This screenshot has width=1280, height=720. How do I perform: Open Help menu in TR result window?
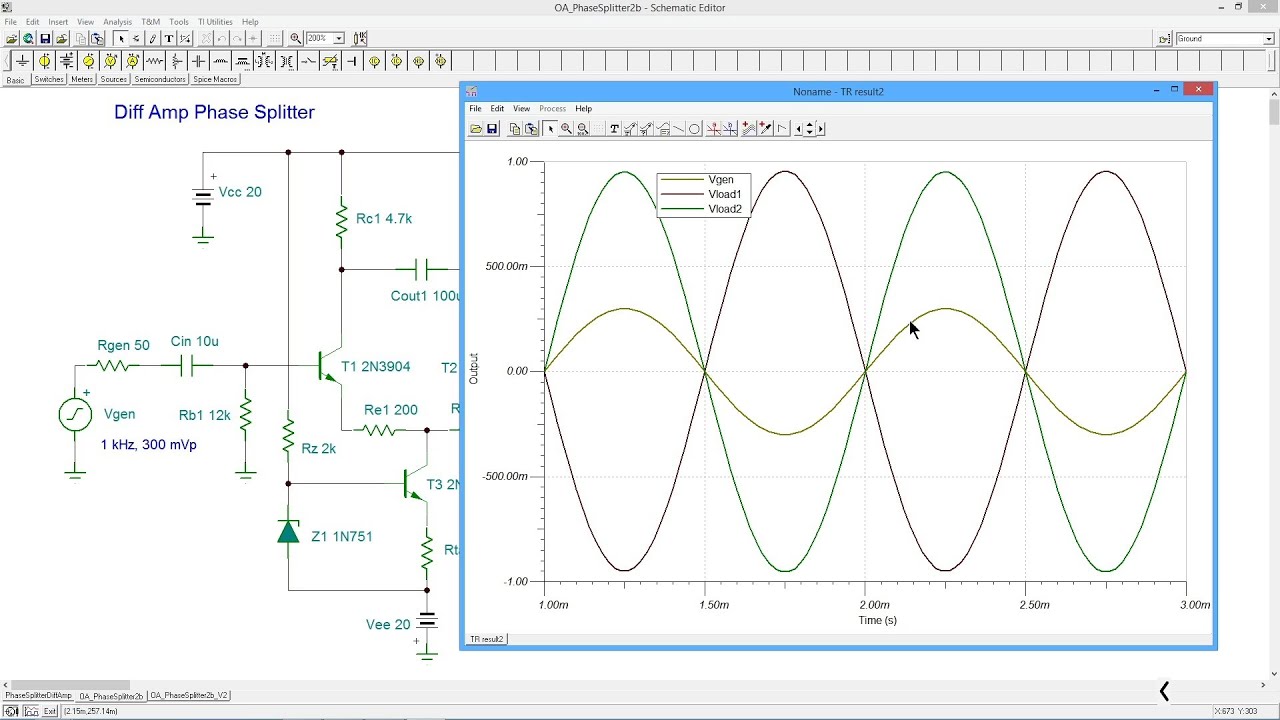pos(583,108)
